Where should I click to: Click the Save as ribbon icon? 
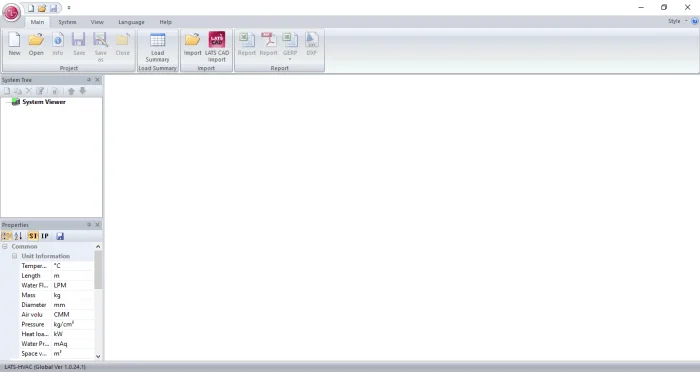coord(100,46)
